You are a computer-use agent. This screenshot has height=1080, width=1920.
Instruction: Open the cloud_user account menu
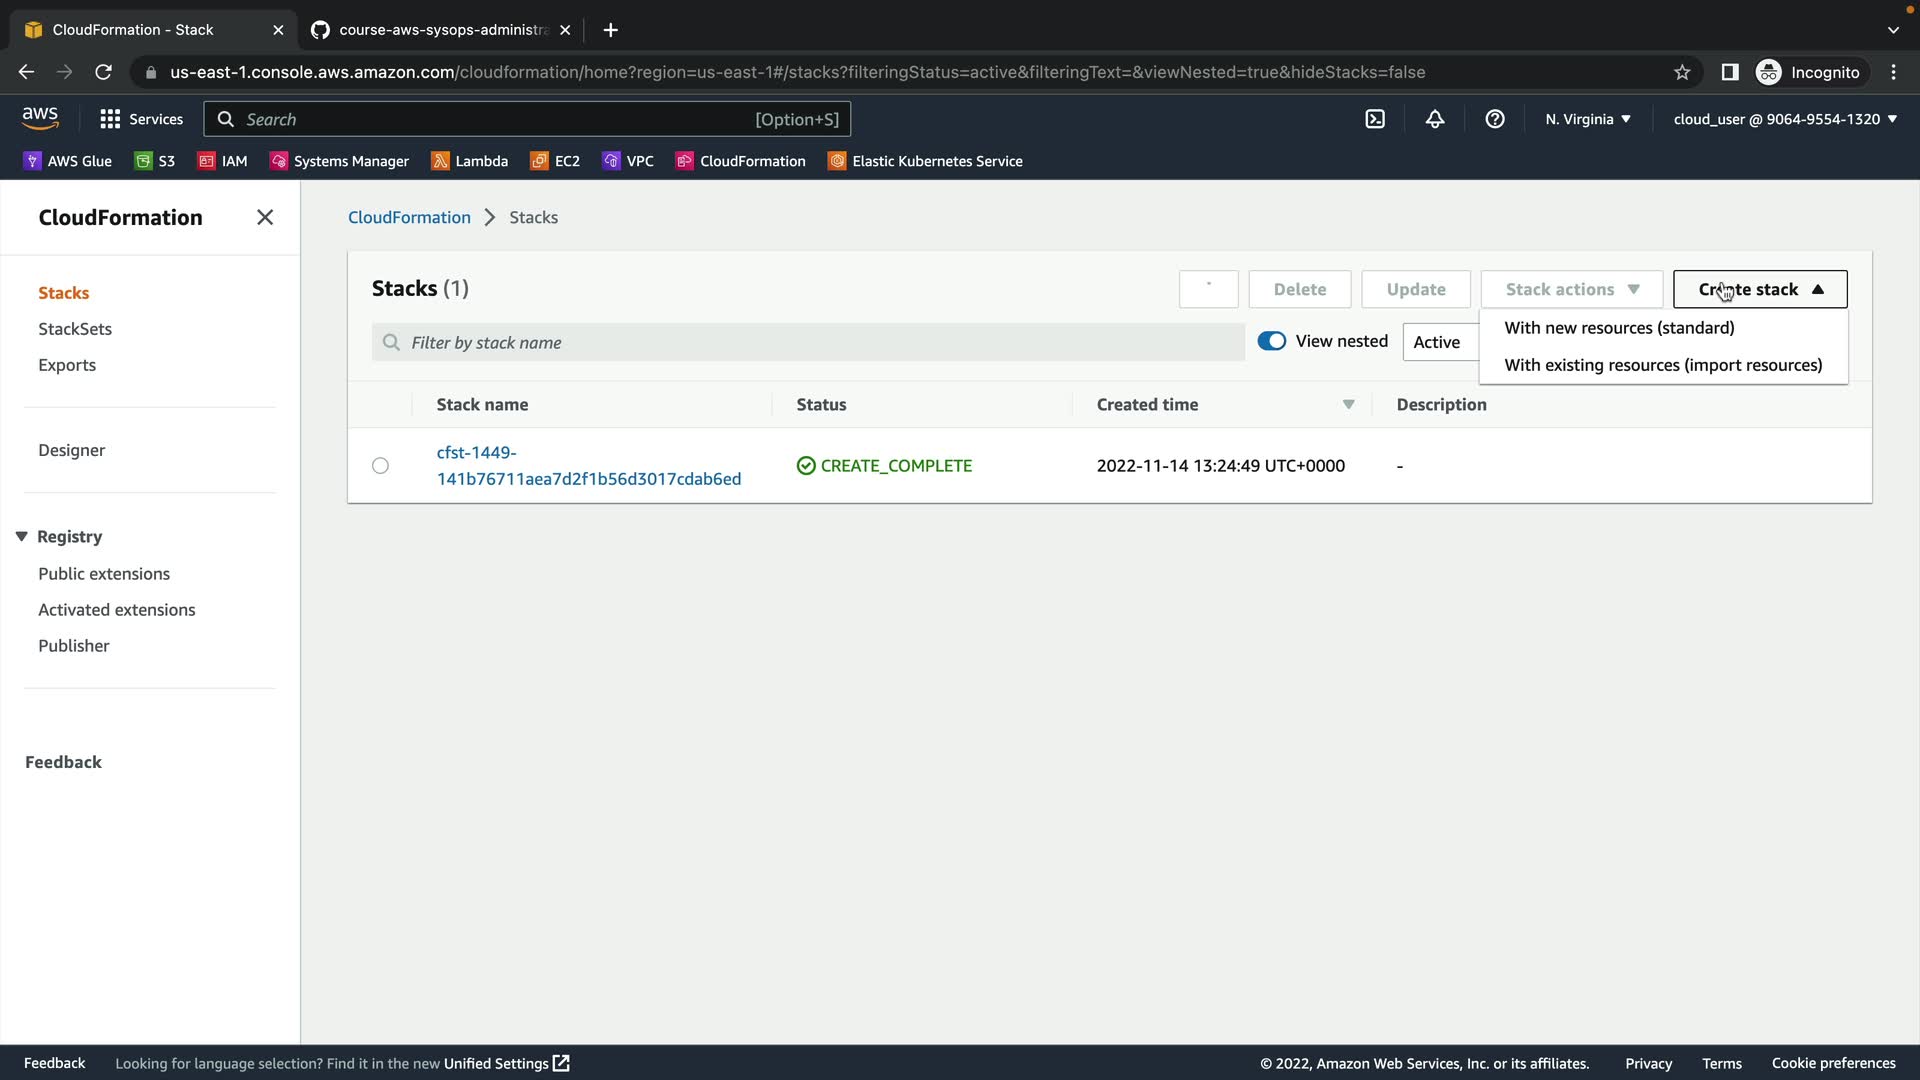coord(1785,119)
